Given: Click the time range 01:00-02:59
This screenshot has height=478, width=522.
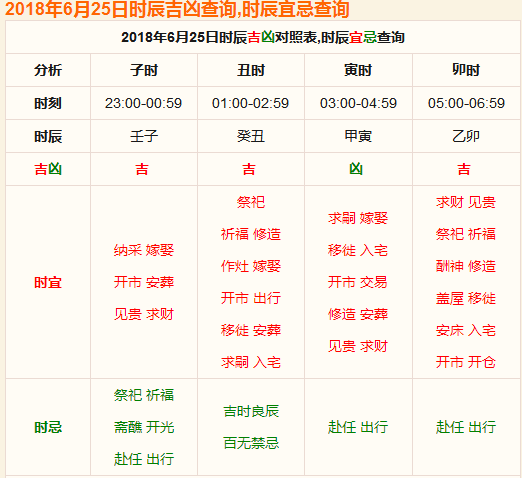Looking at the screenshot, I should tap(251, 103).
